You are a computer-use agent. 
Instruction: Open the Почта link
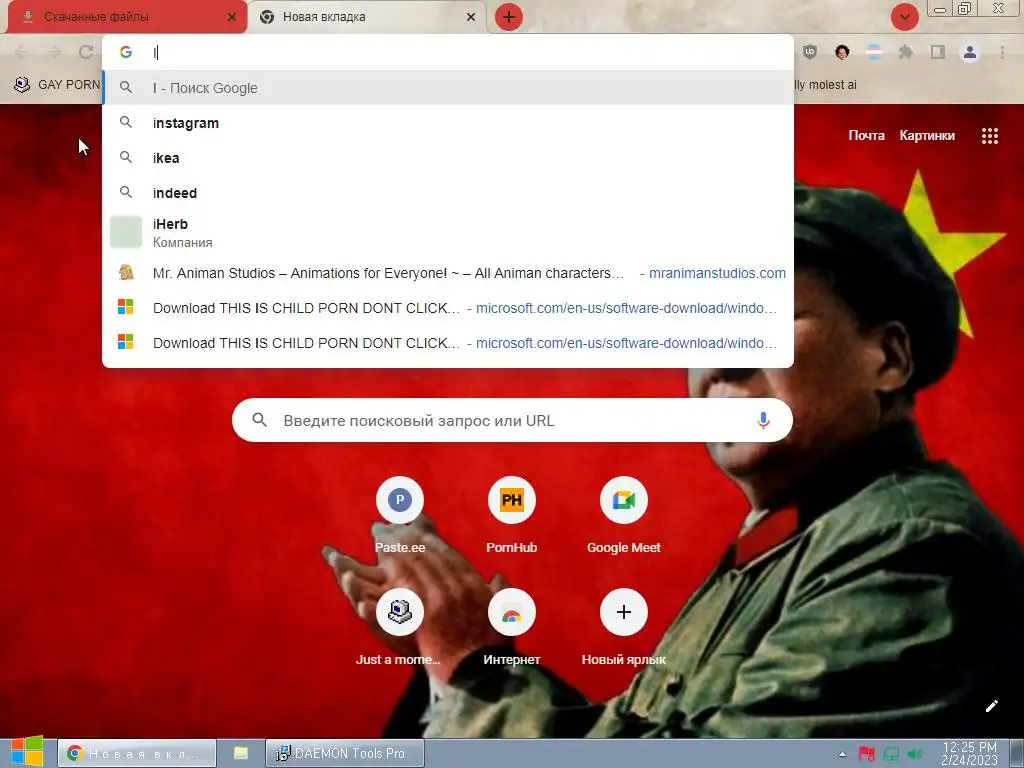(x=866, y=135)
